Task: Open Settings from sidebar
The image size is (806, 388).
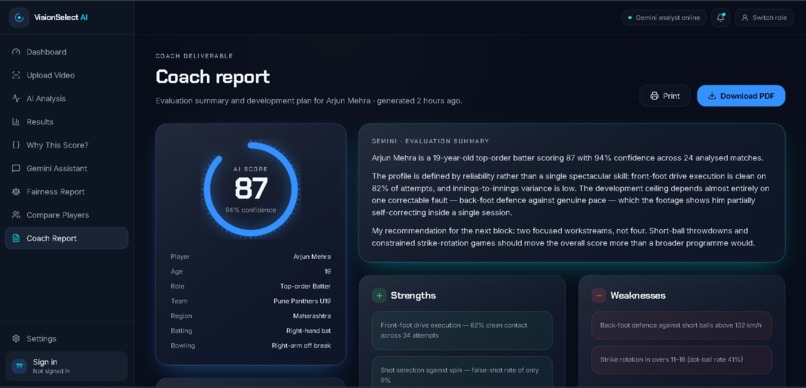Action: point(66,339)
